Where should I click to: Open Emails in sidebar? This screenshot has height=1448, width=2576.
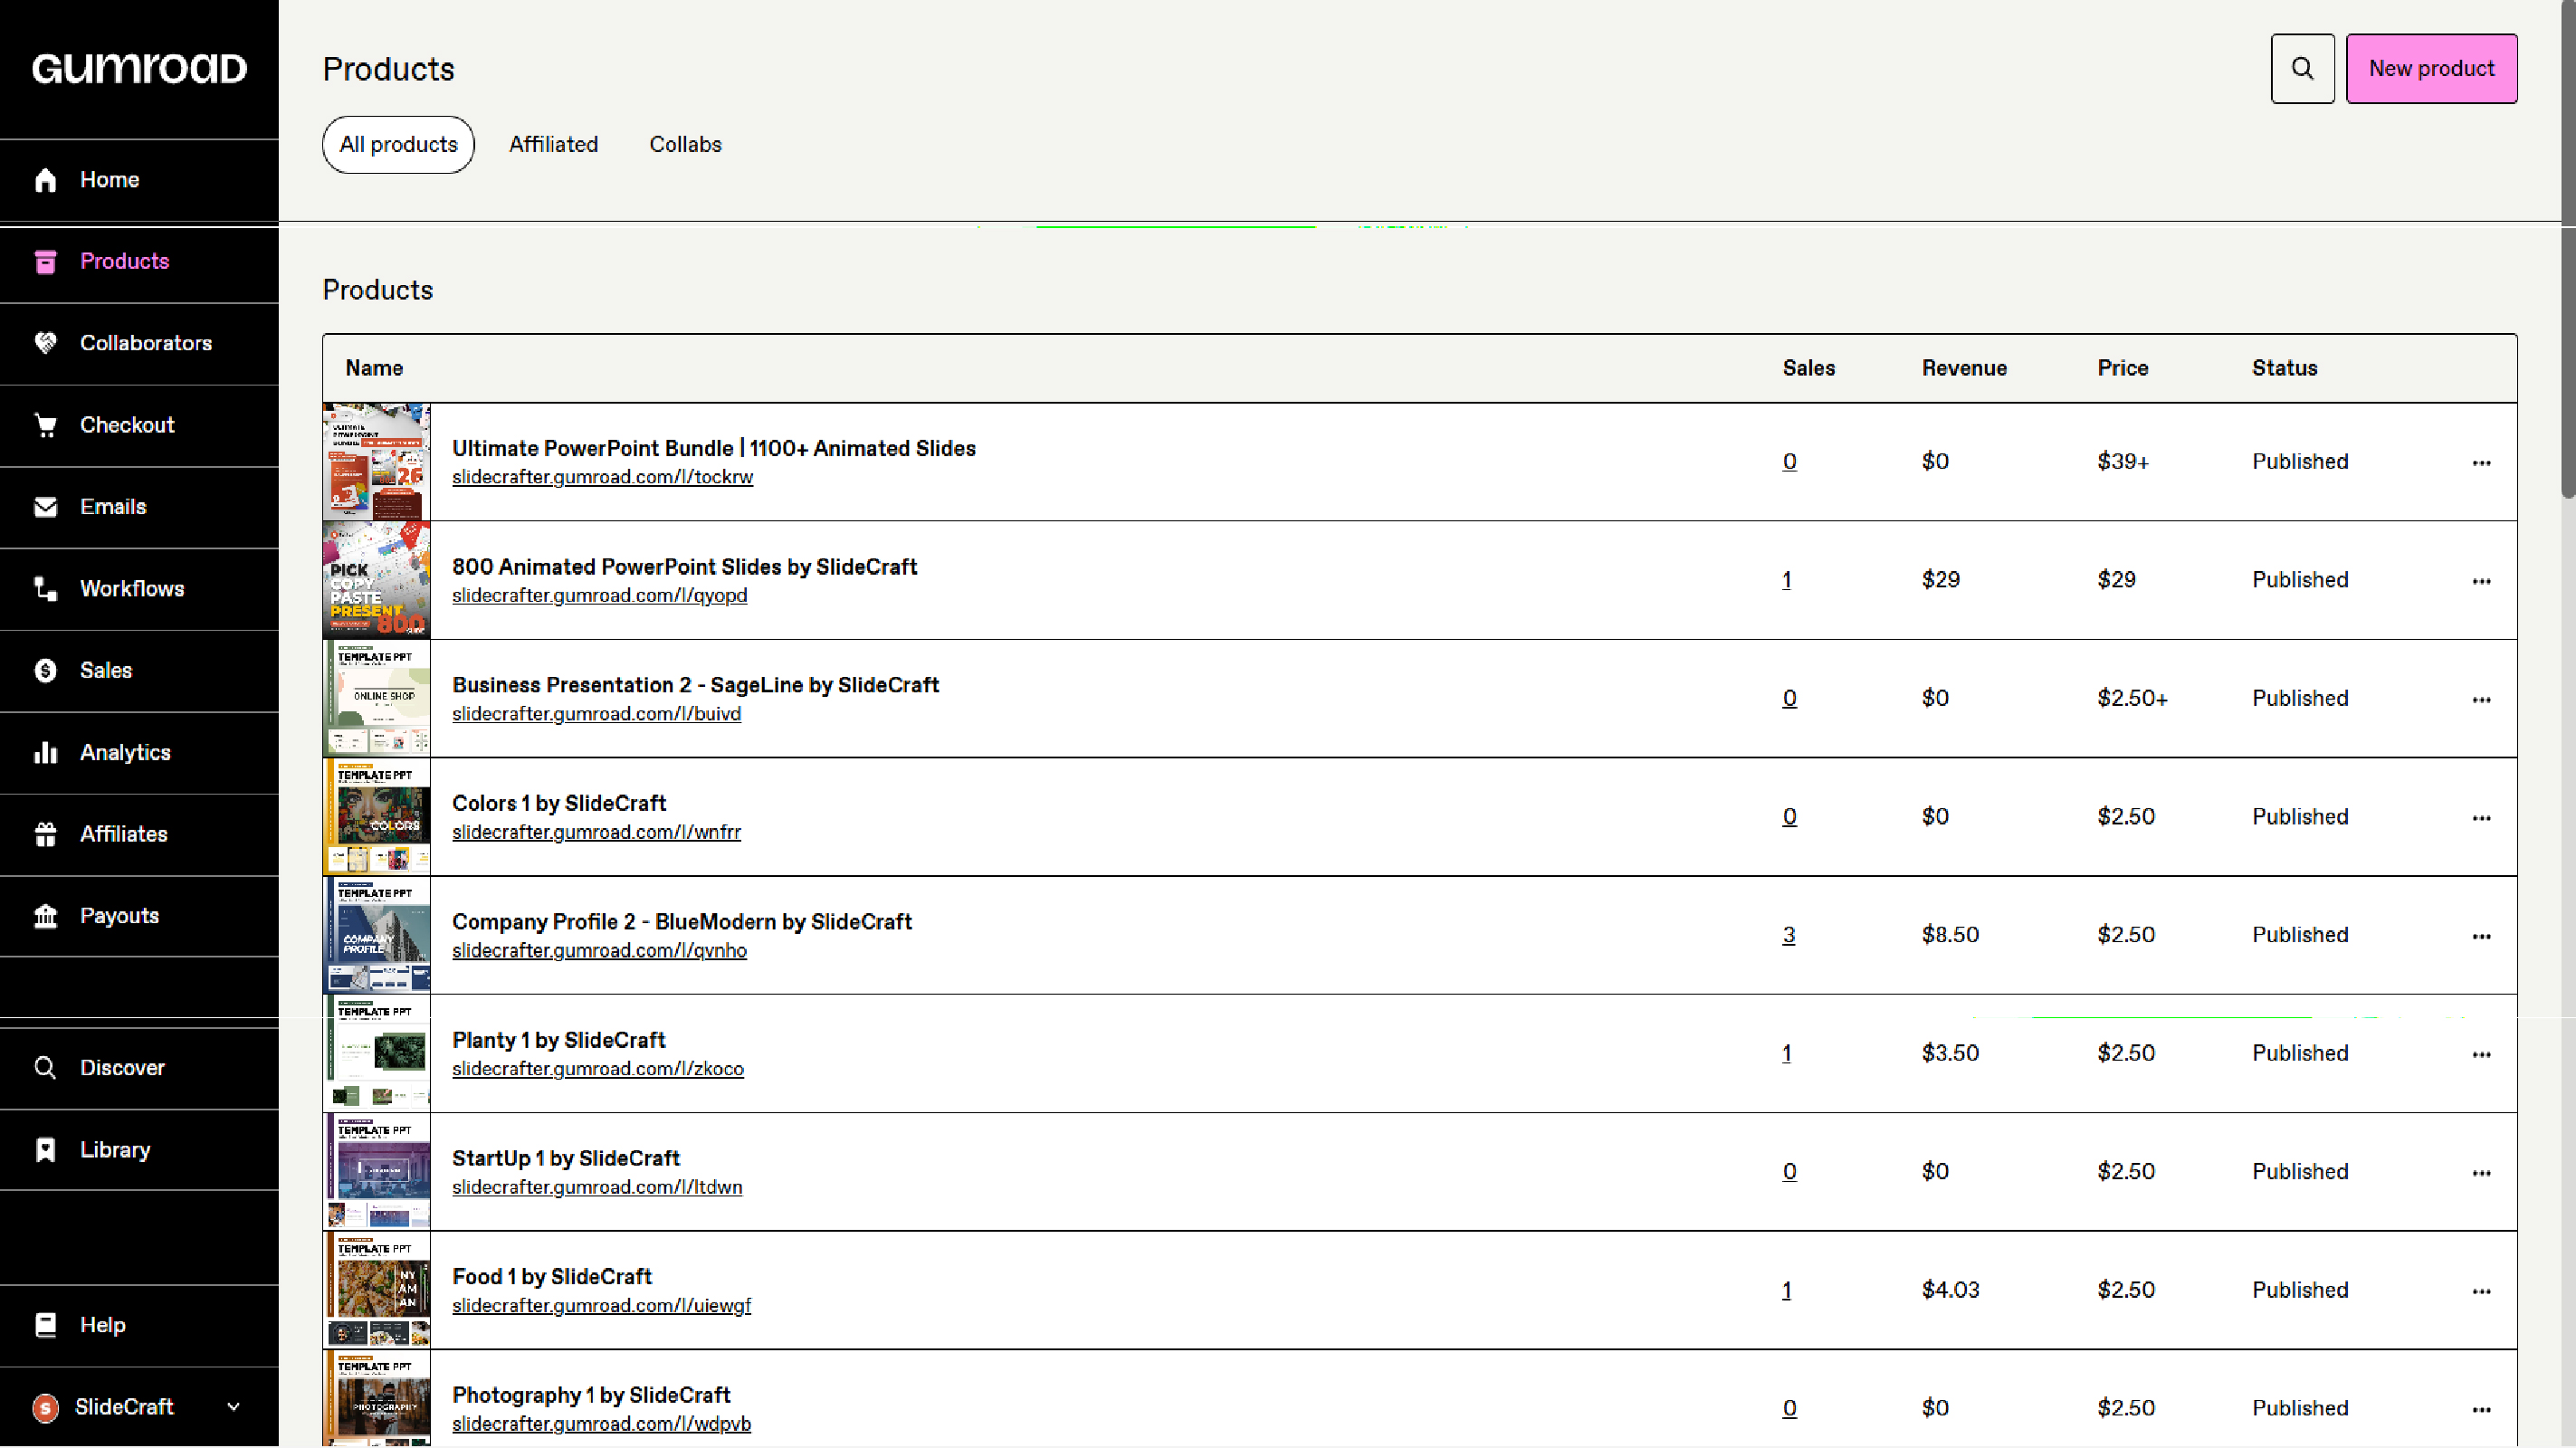click(x=139, y=507)
